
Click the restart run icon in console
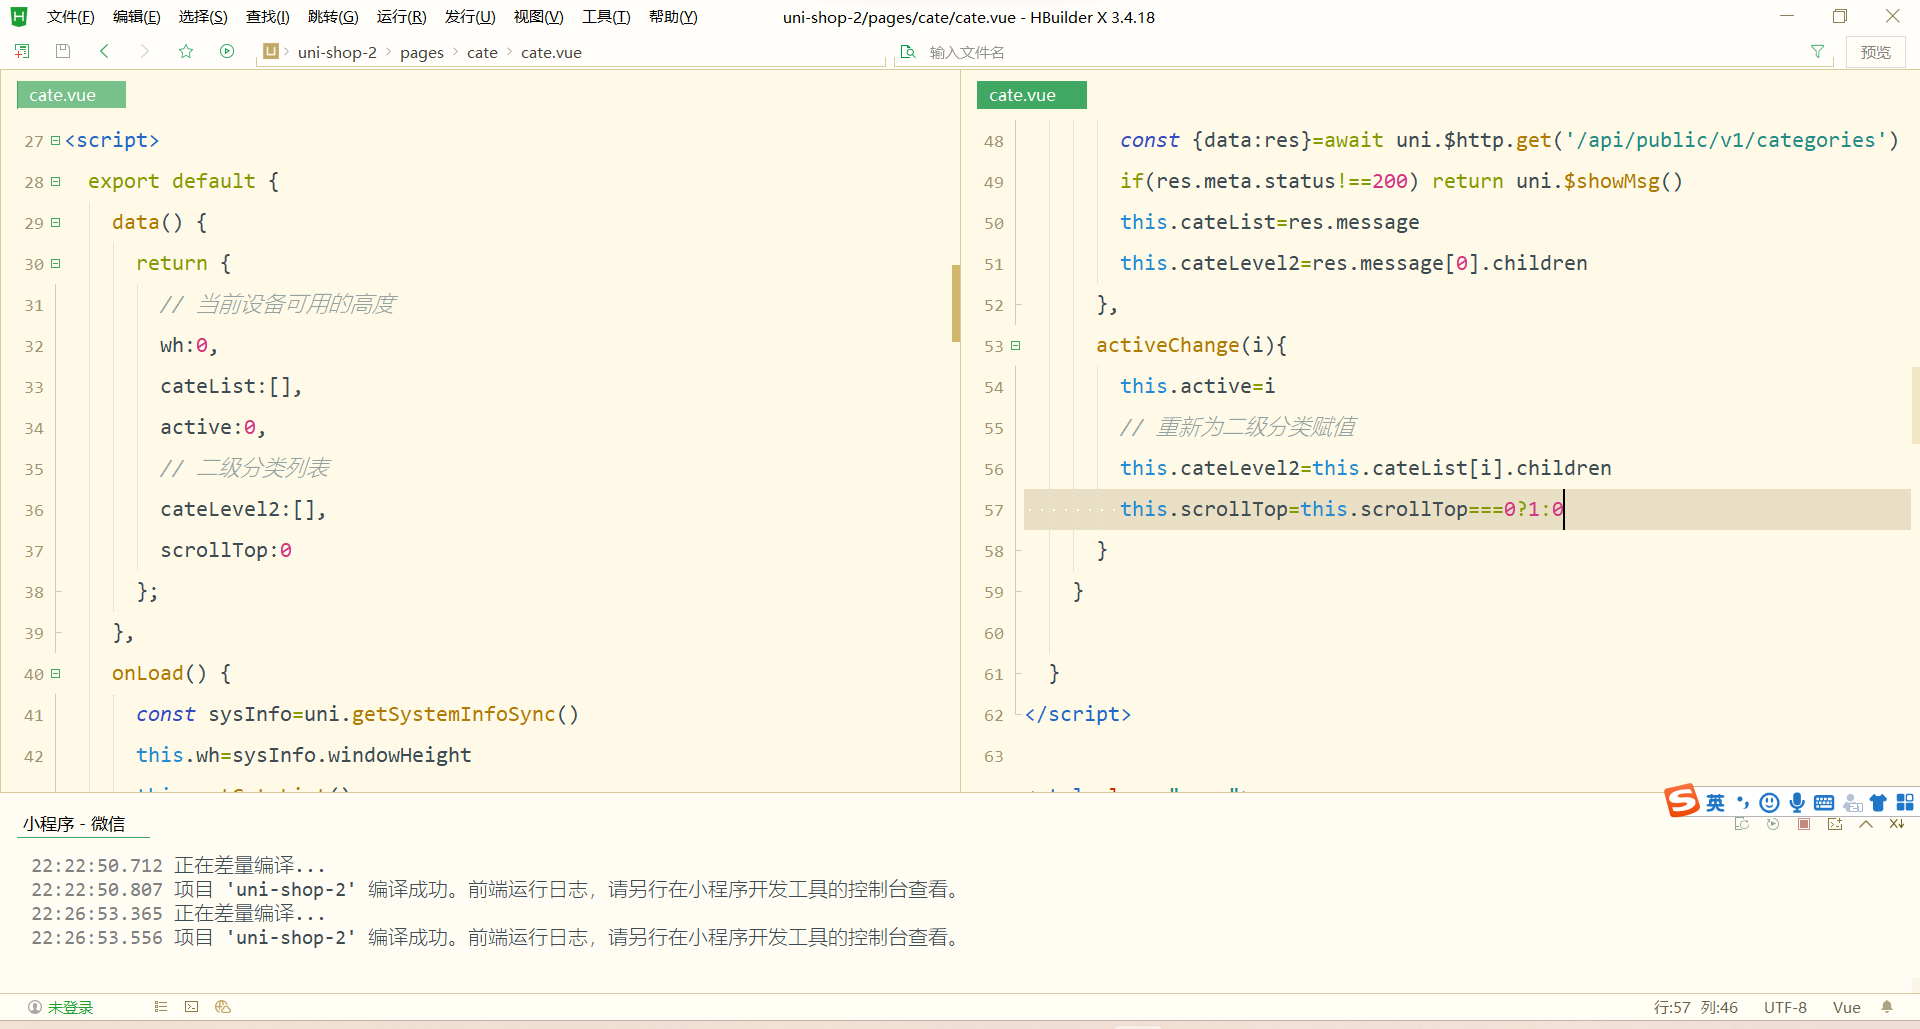[1773, 825]
